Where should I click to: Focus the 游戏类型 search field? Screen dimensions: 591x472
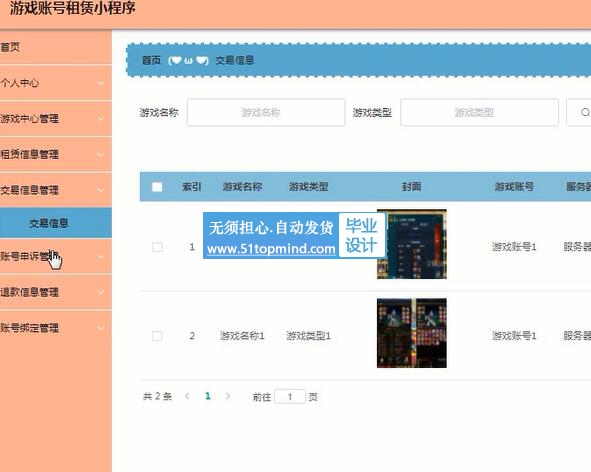click(x=479, y=112)
